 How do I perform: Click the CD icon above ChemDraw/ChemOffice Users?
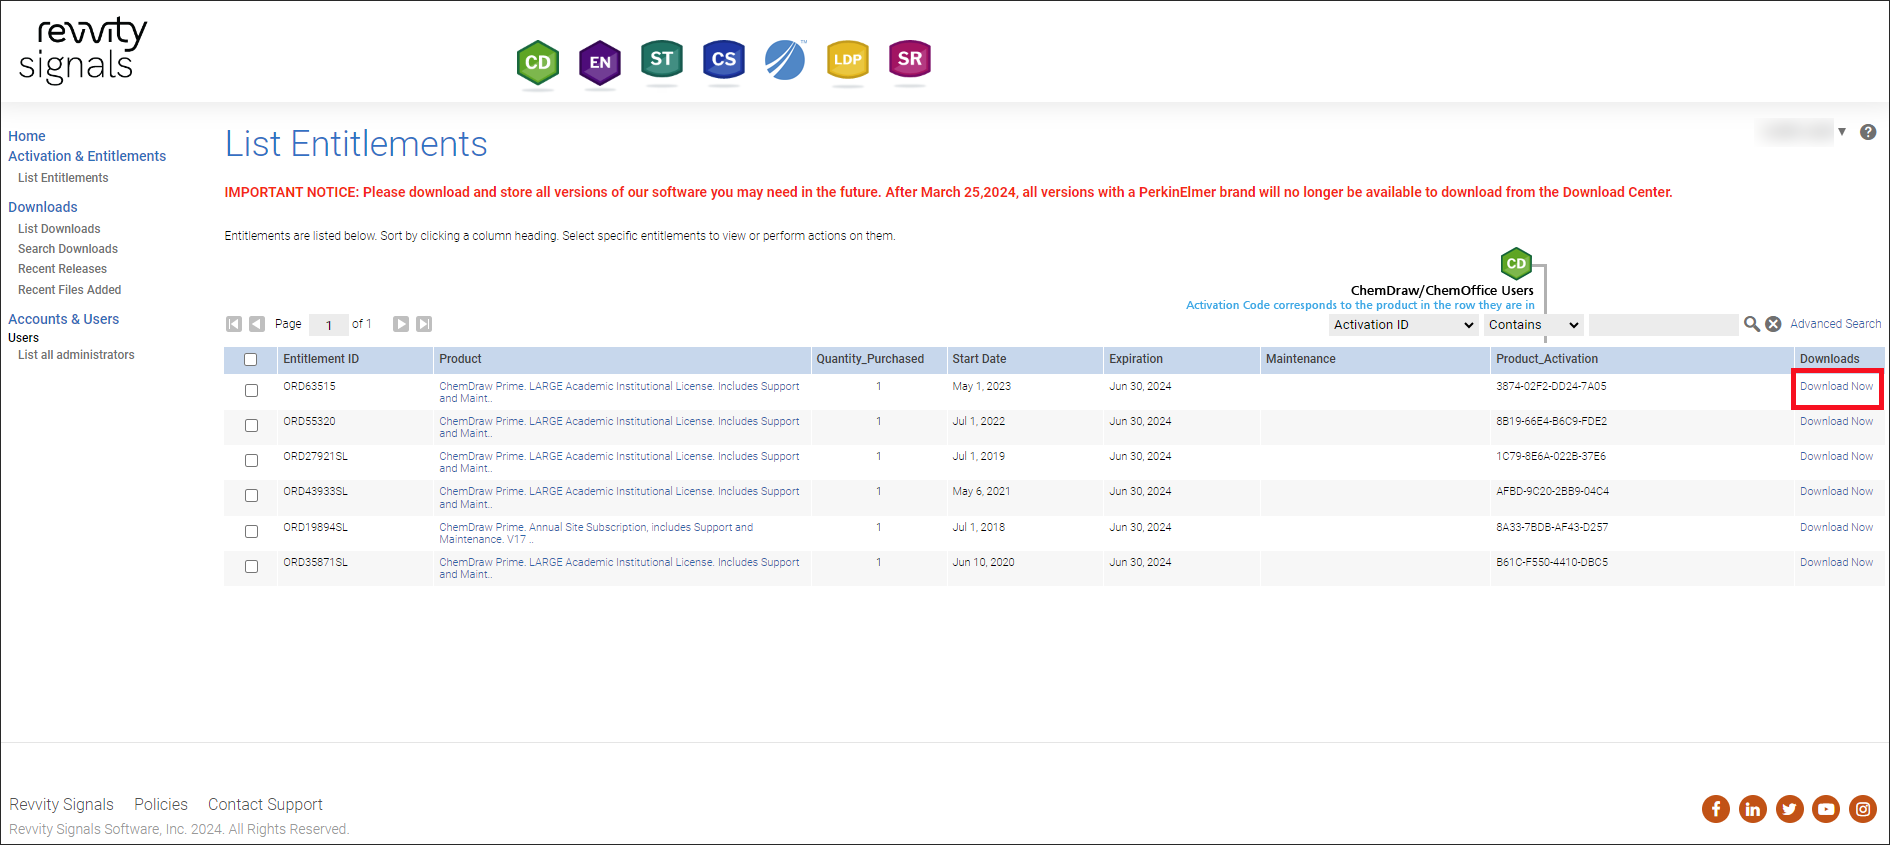1517,264
